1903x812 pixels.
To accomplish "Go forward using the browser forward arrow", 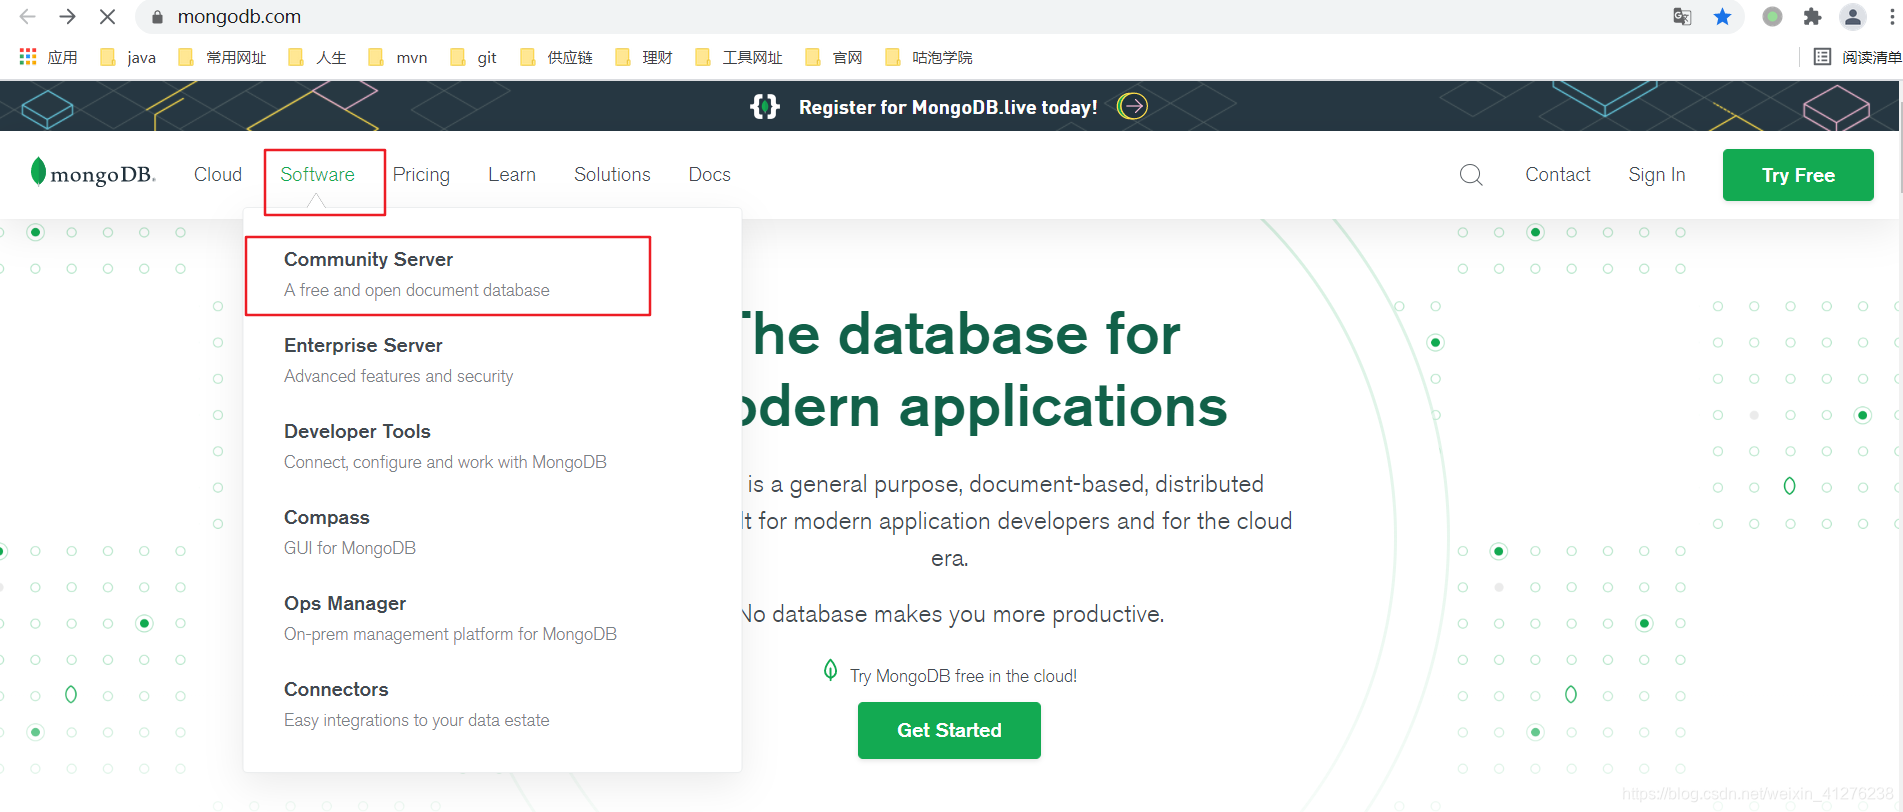I will [x=67, y=16].
